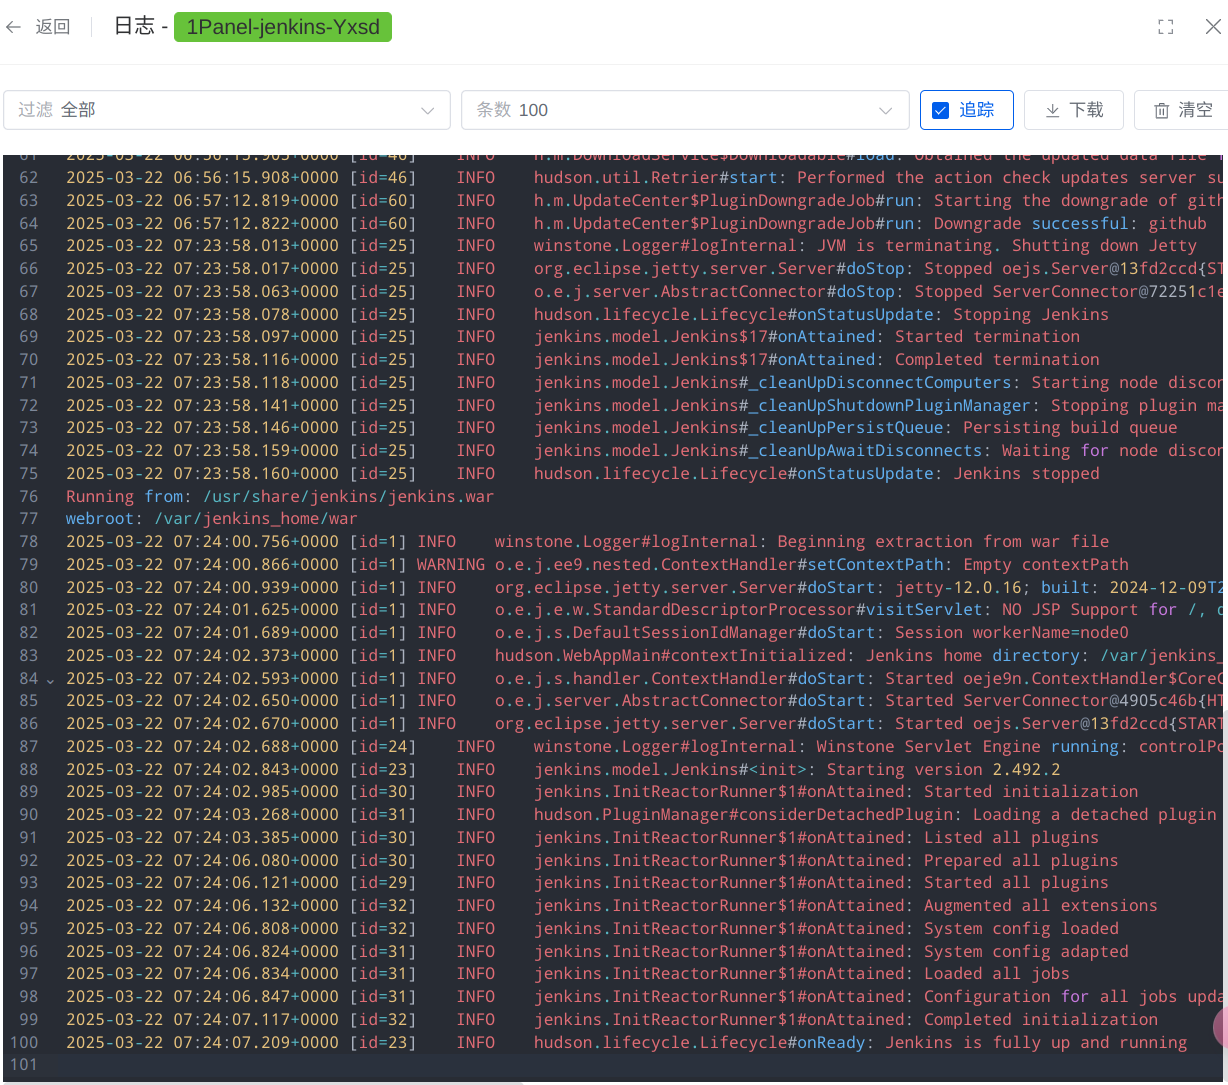The height and width of the screenshot is (1085, 1228).
Task: Click 'Listed all plugins' log line
Action: coord(582,838)
